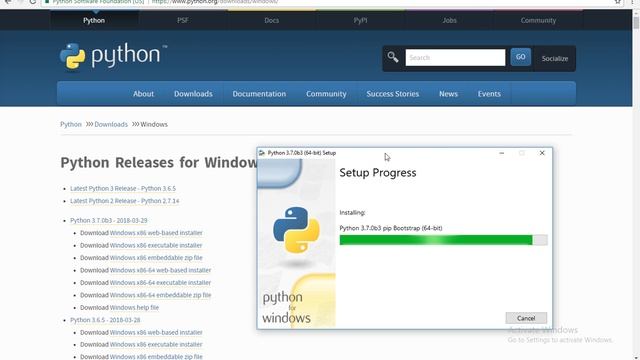Click the GO search button

[x=520, y=57]
